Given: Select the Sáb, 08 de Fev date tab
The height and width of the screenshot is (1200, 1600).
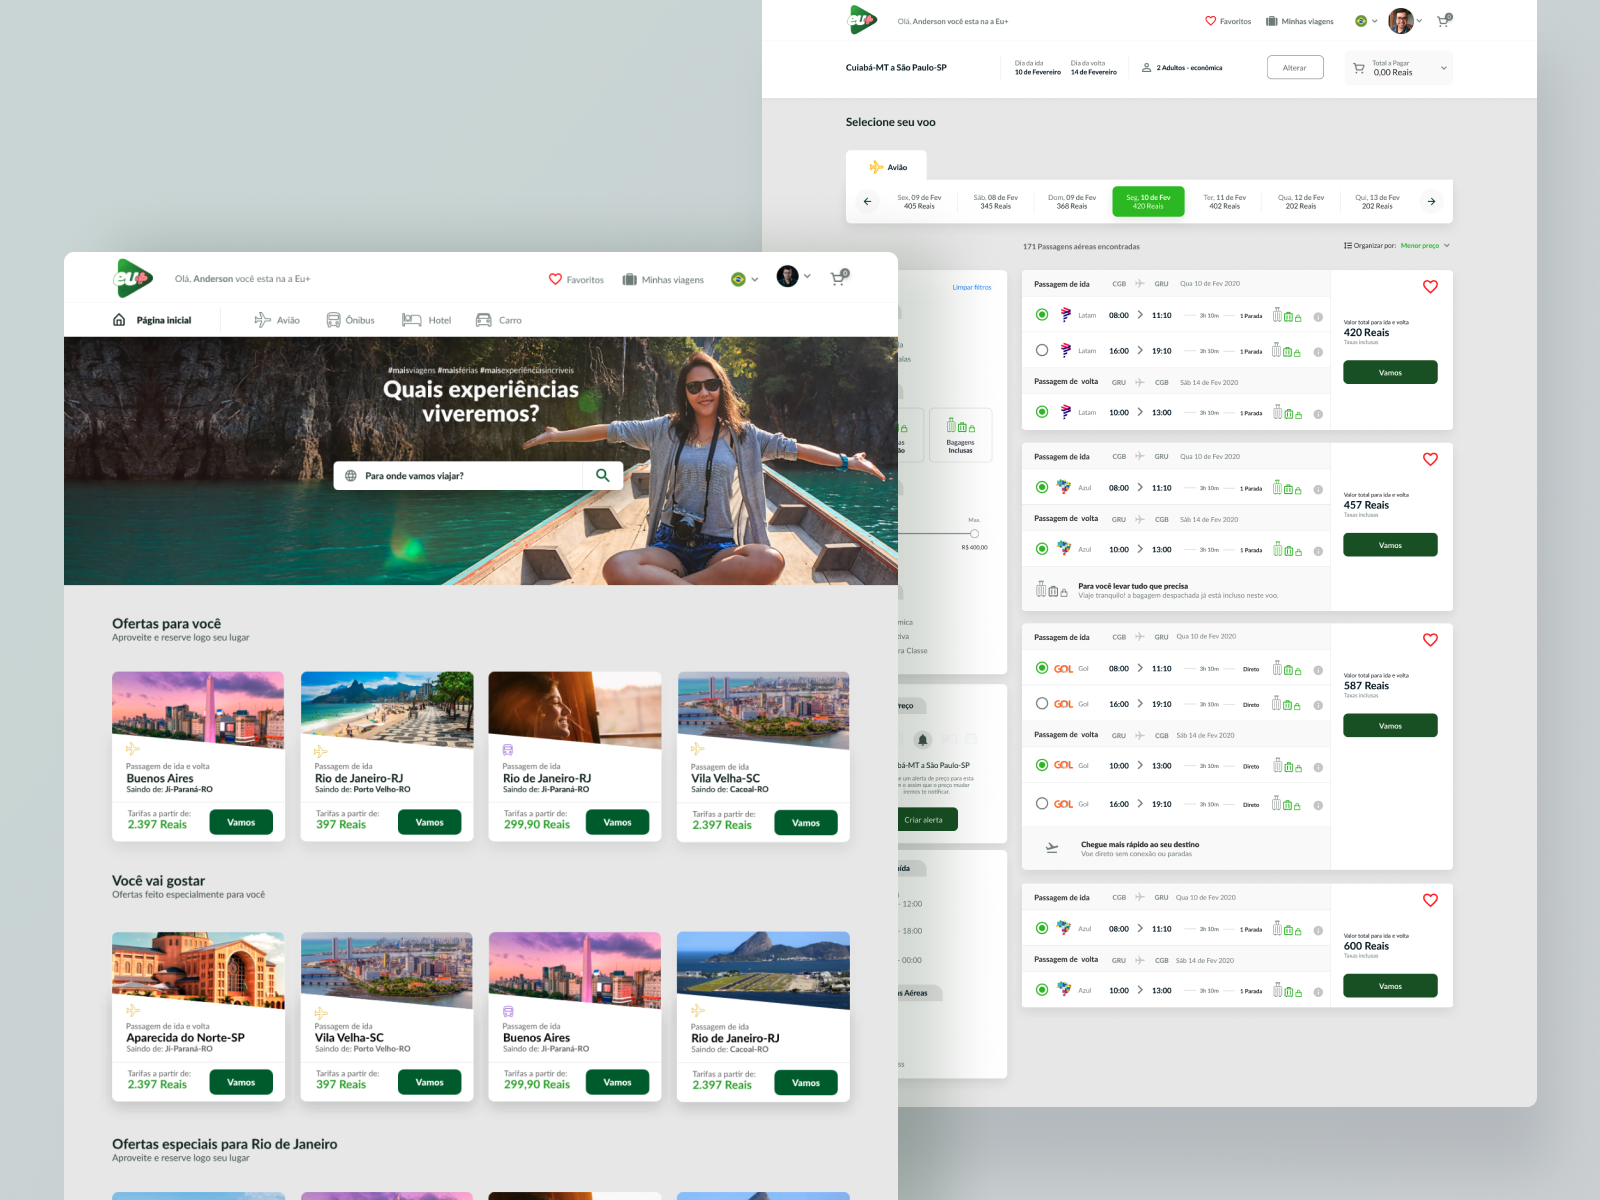Looking at the screenshot, I should [x=996, y=202].
